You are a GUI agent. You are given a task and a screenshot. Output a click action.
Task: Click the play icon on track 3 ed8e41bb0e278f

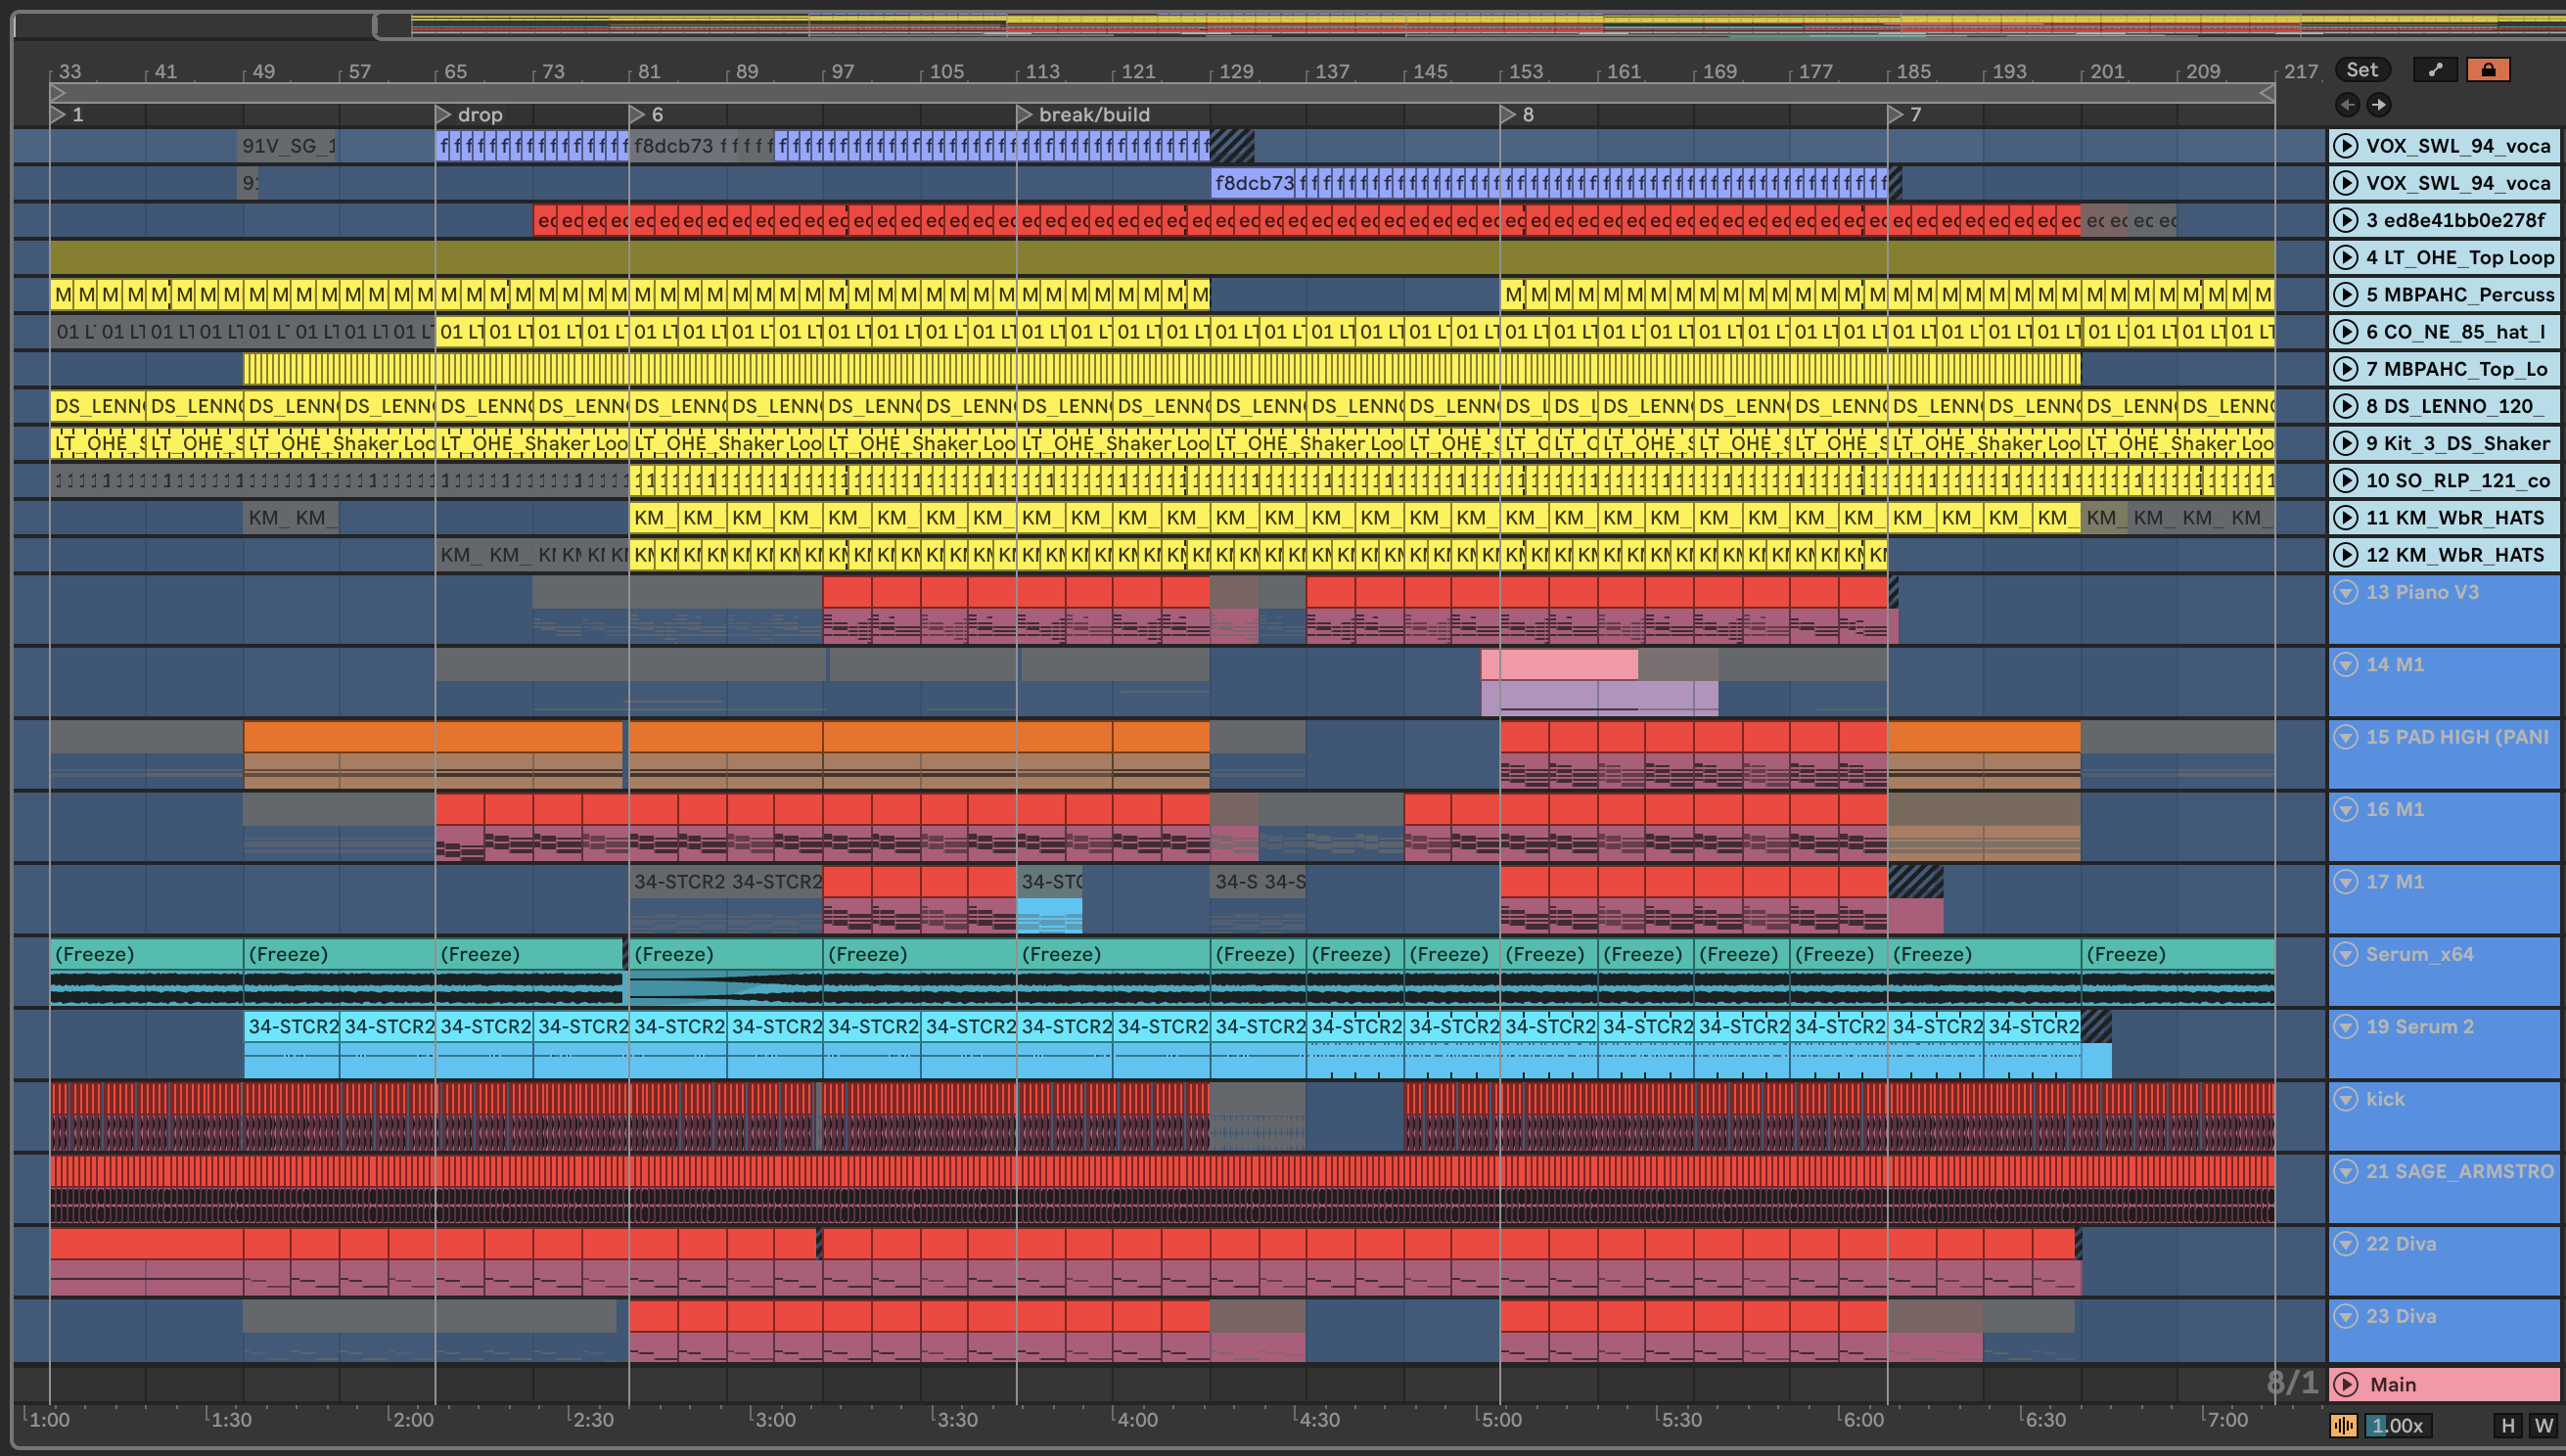[2344, 220]
